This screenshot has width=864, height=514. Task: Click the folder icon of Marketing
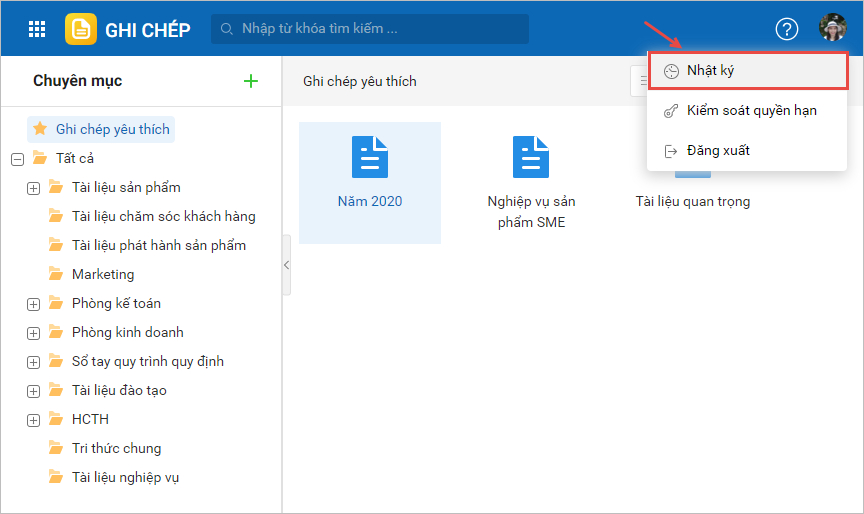coord(56,274)
